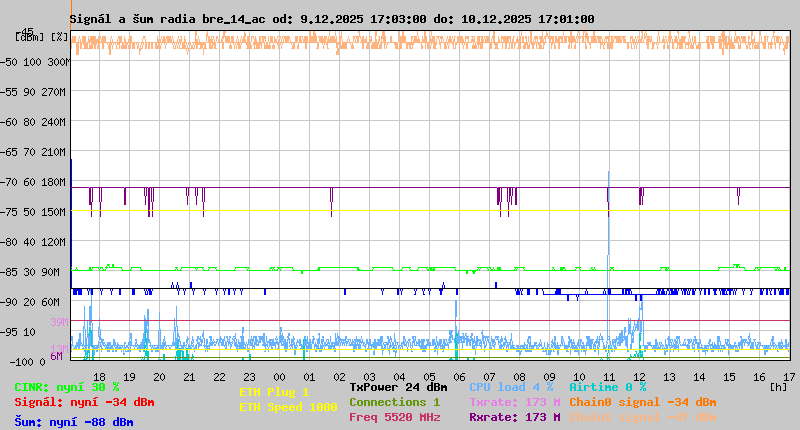Click the Freq 5520 MHz legend label

[x=394, y=417]
